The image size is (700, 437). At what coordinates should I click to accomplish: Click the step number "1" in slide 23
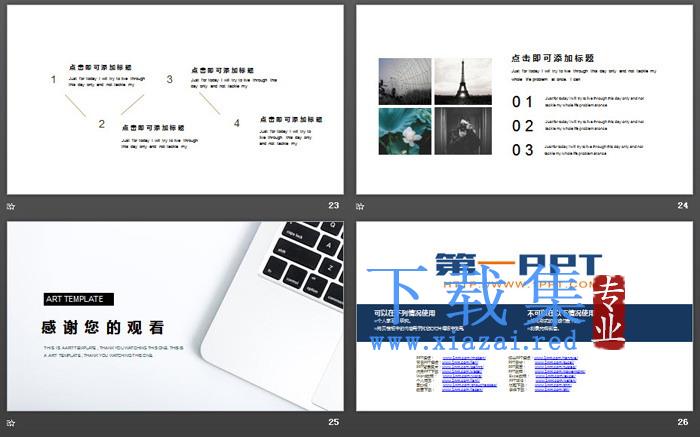coord(53,79)
